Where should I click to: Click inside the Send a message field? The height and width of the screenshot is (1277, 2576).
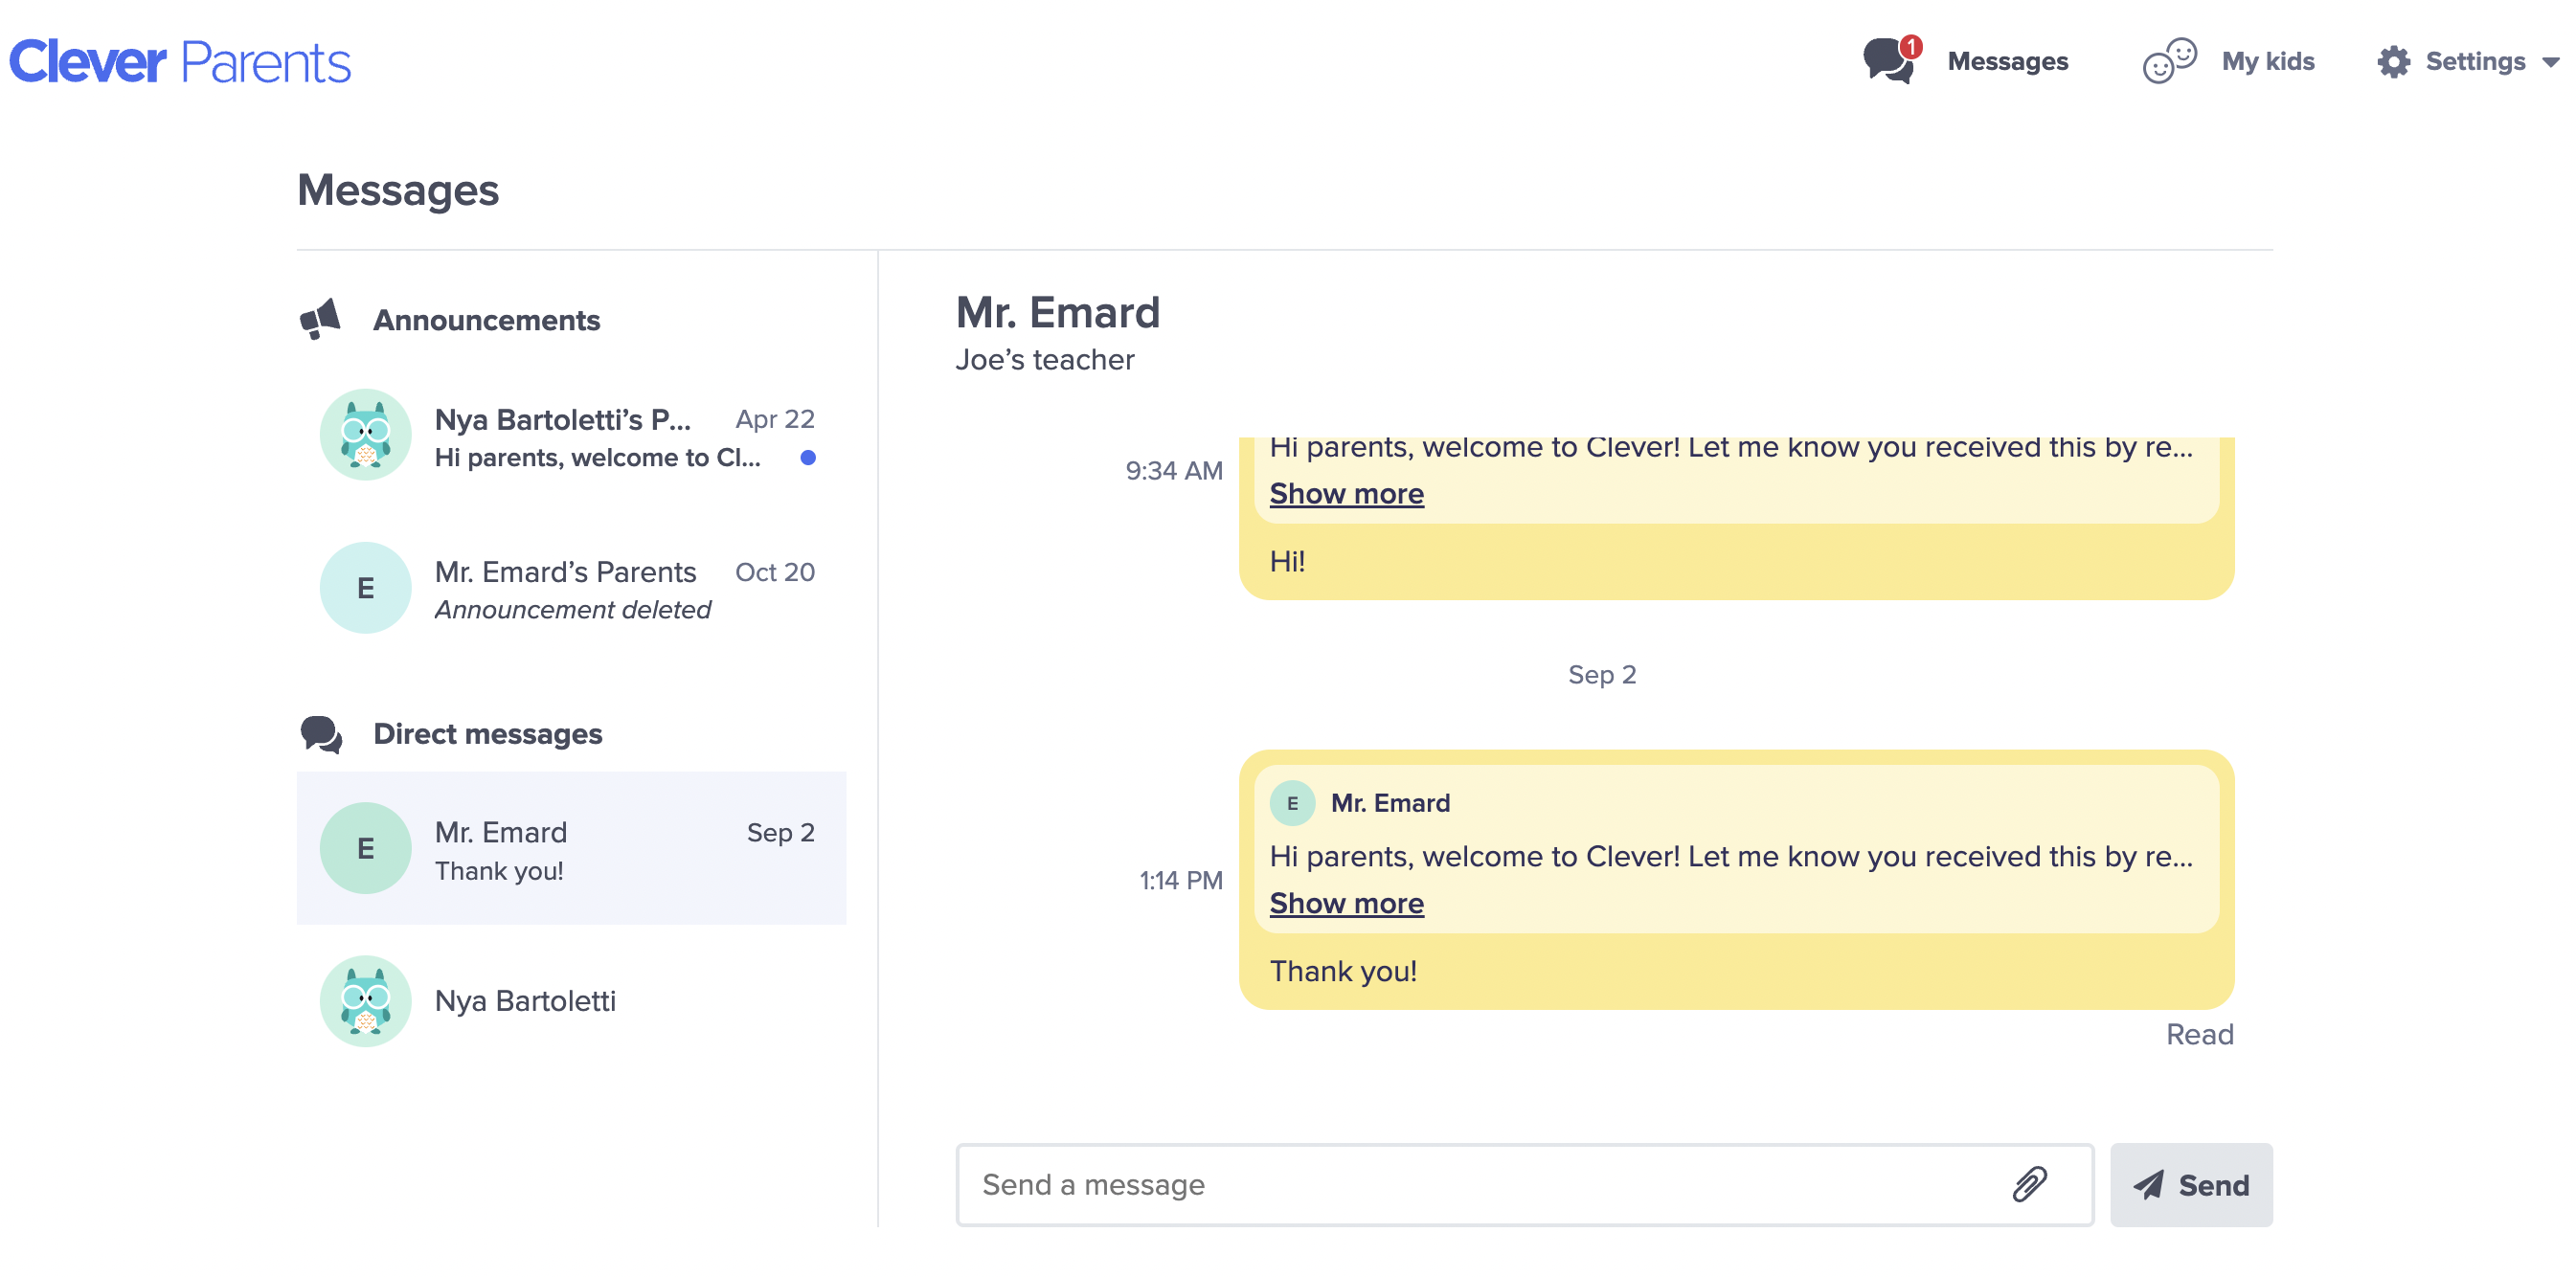click(1400, 1184)
